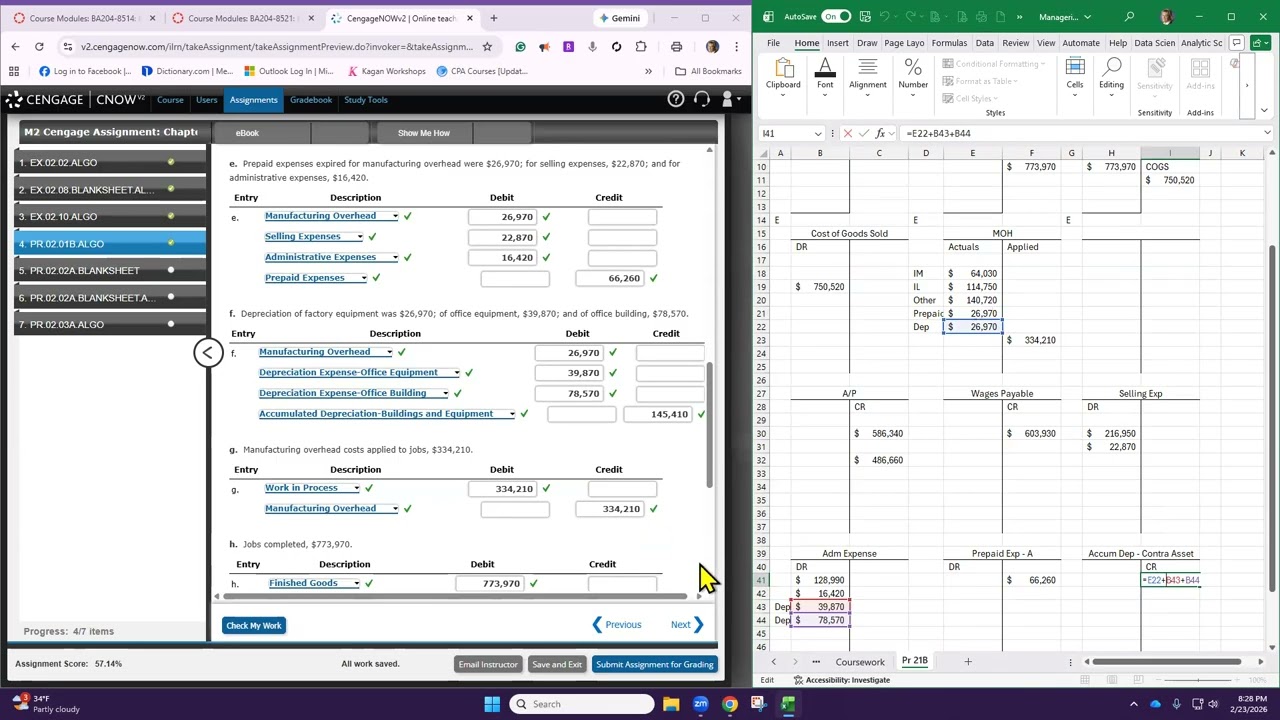
Task: Expand the Excel formula bar
Action: 1267,133
